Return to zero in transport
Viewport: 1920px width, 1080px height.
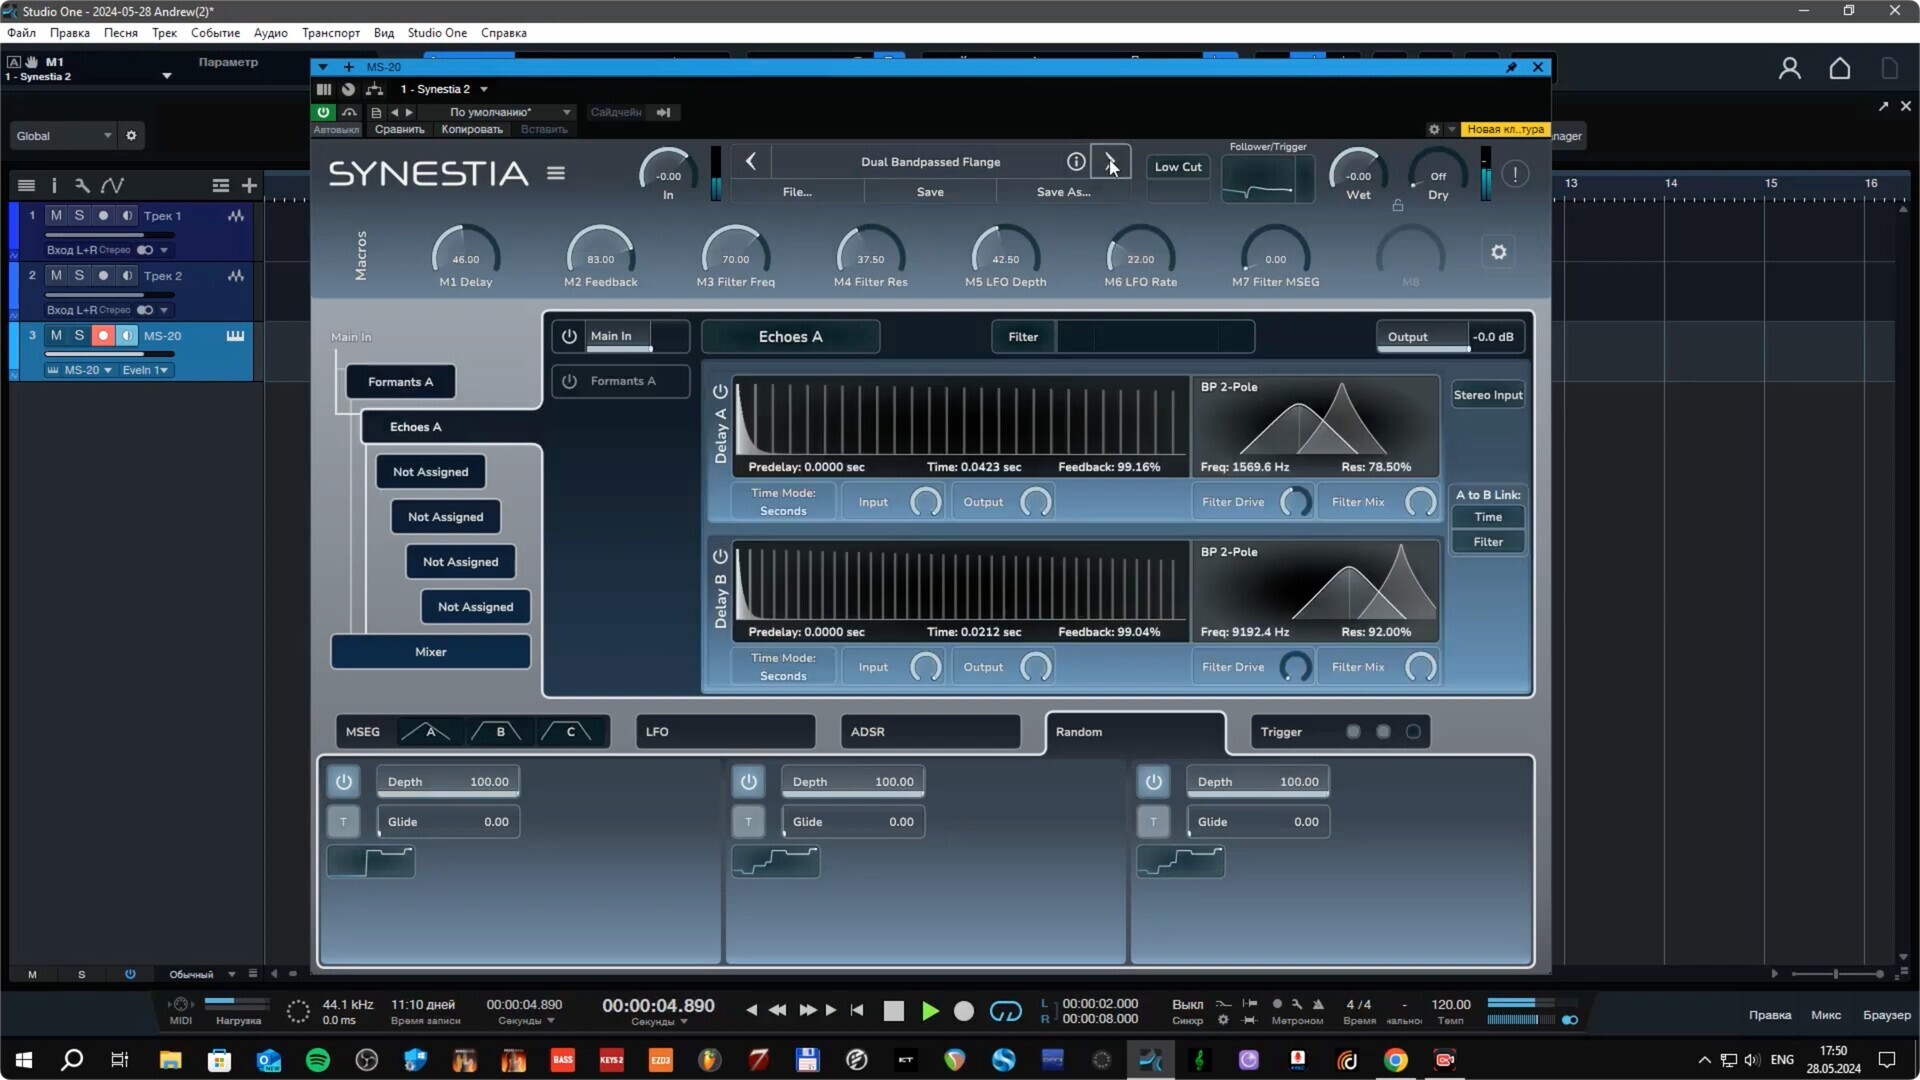[x=857, y=1010]
